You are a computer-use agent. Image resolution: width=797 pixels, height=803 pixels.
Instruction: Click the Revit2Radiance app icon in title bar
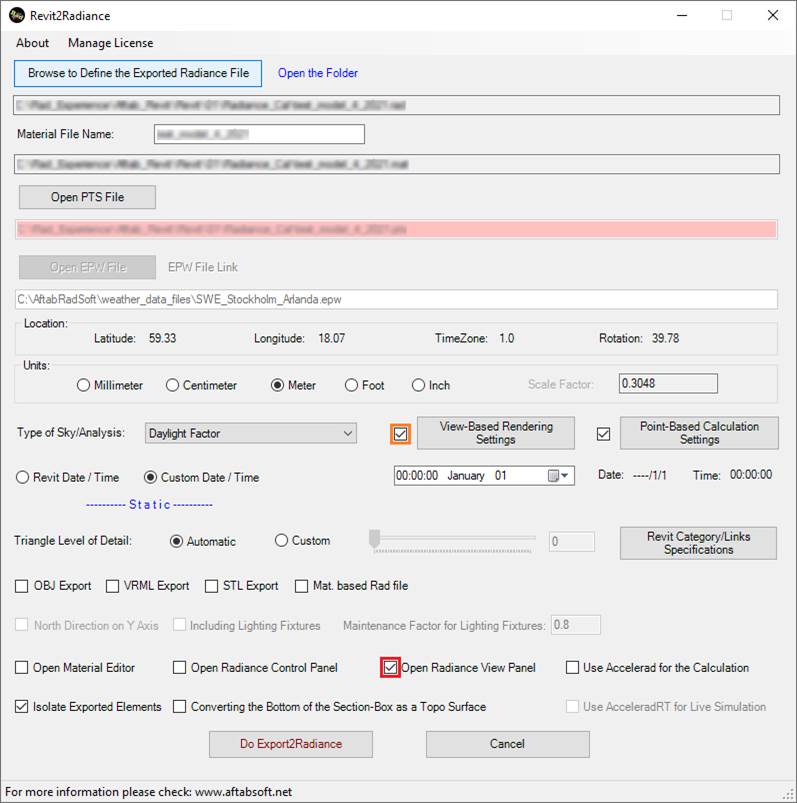[x=16, y=15]
